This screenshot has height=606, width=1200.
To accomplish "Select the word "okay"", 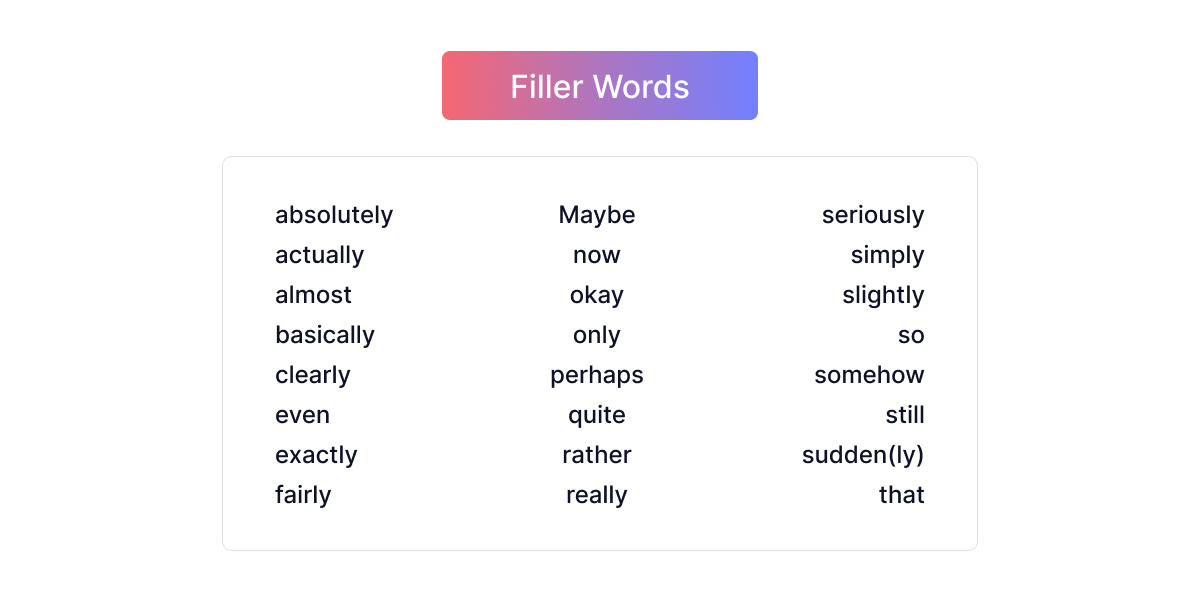I will tap(597, 295).
